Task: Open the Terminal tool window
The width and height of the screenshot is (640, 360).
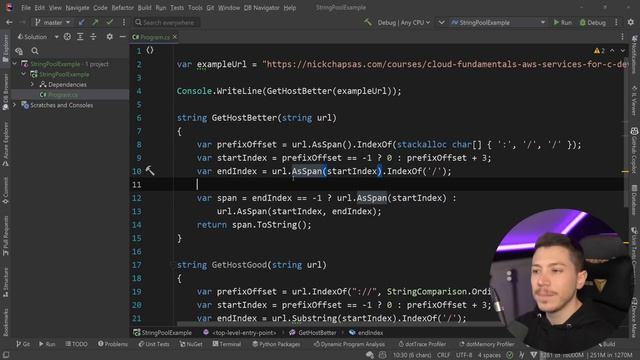Action: 227,344
